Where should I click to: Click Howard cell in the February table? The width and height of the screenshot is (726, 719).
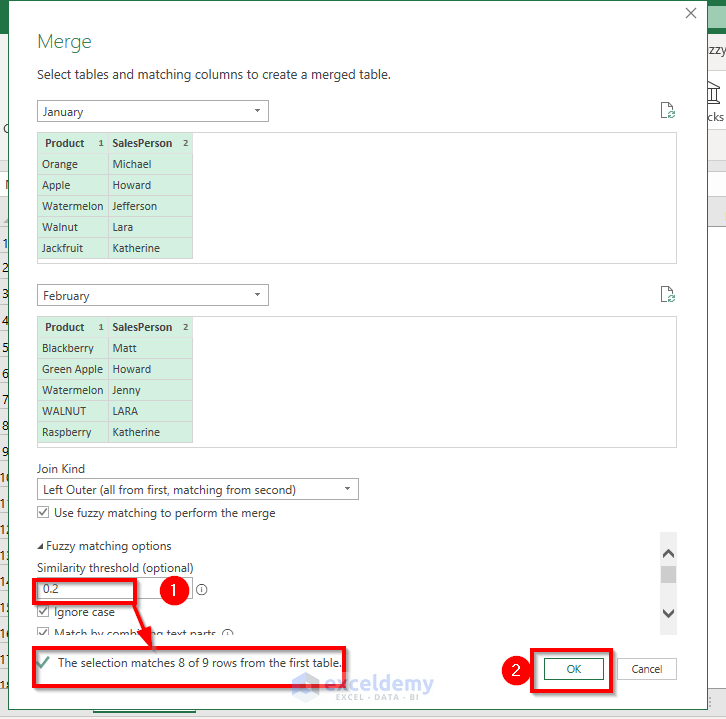pyautogui.click(x=150, y=369)
